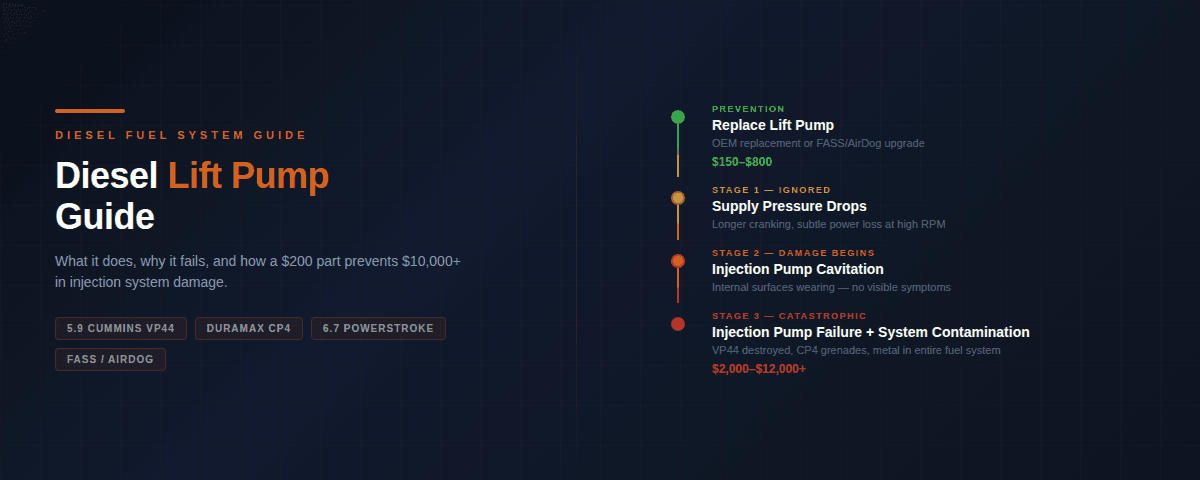This screenshot has width=1200, height=480.
Task: Click the red Stage 3 timeline dot
Action: click(x=678, y=323)
